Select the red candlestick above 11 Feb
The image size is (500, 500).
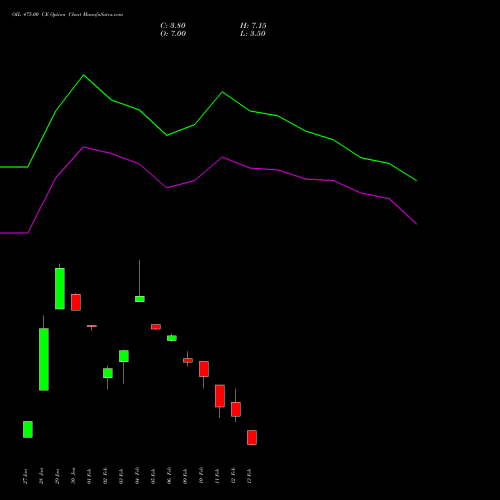point(220,396)
